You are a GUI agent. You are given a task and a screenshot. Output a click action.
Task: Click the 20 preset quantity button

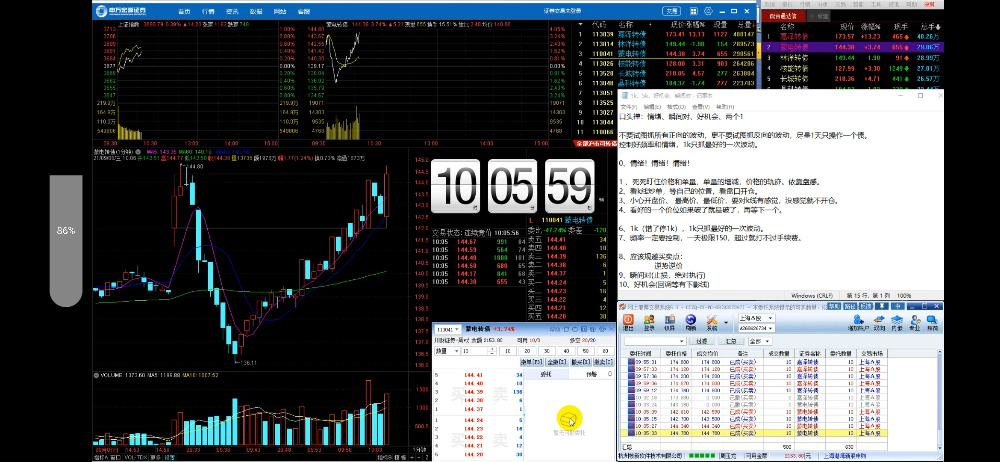tap(527, 351)
